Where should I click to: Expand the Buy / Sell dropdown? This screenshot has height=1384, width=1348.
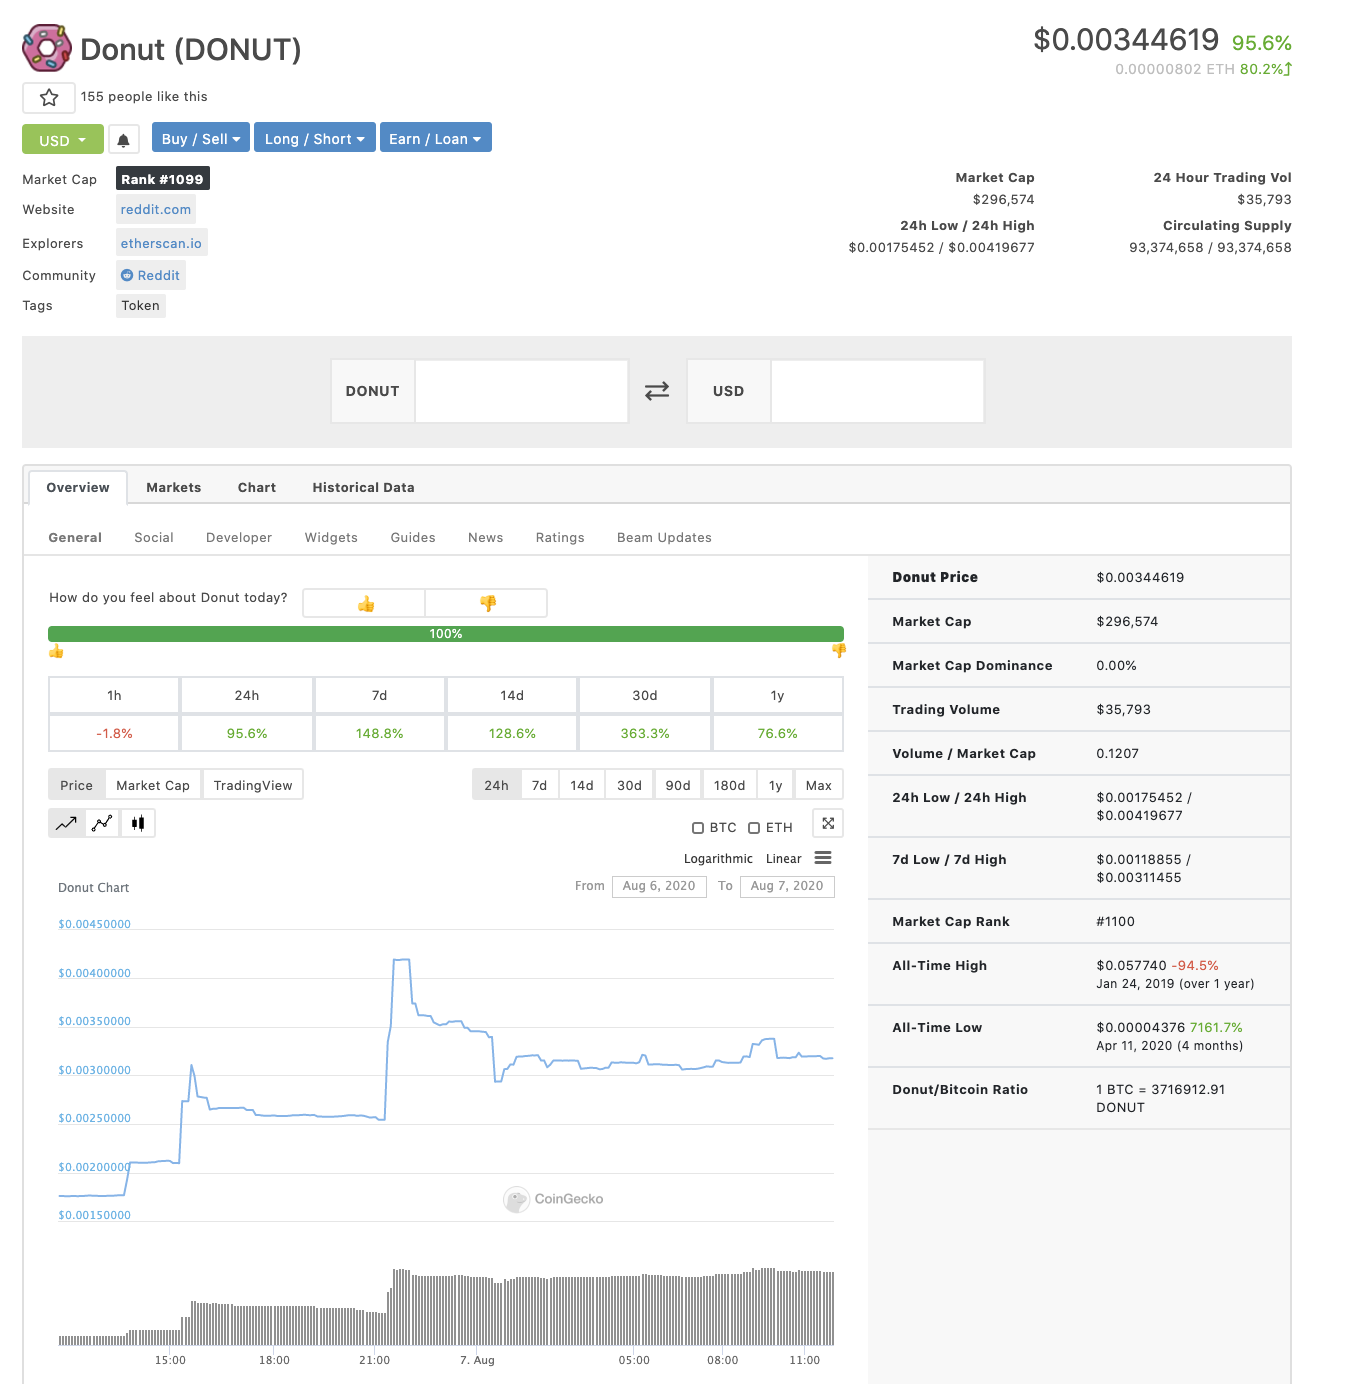[x=201, y=139]
